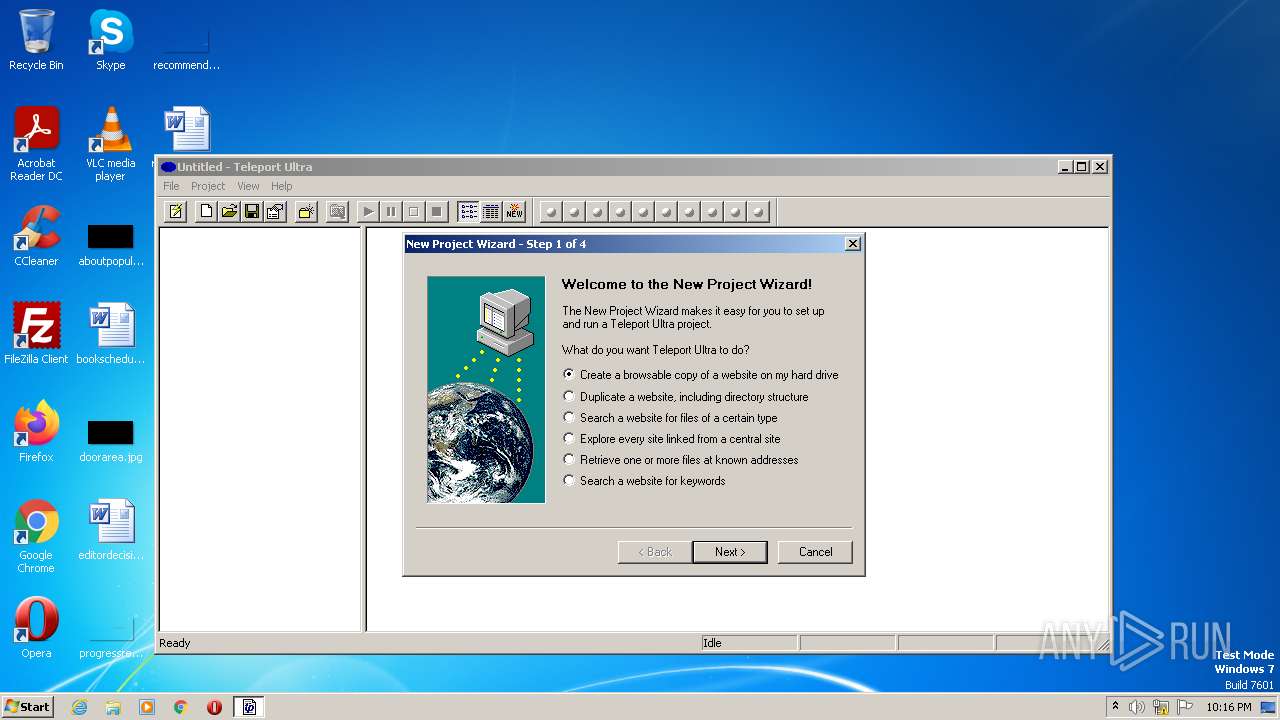Open the Project Properties toolbar icon
Image resolution: width=1280 pixels, height=720 pixels.
(x=275, y=212)
